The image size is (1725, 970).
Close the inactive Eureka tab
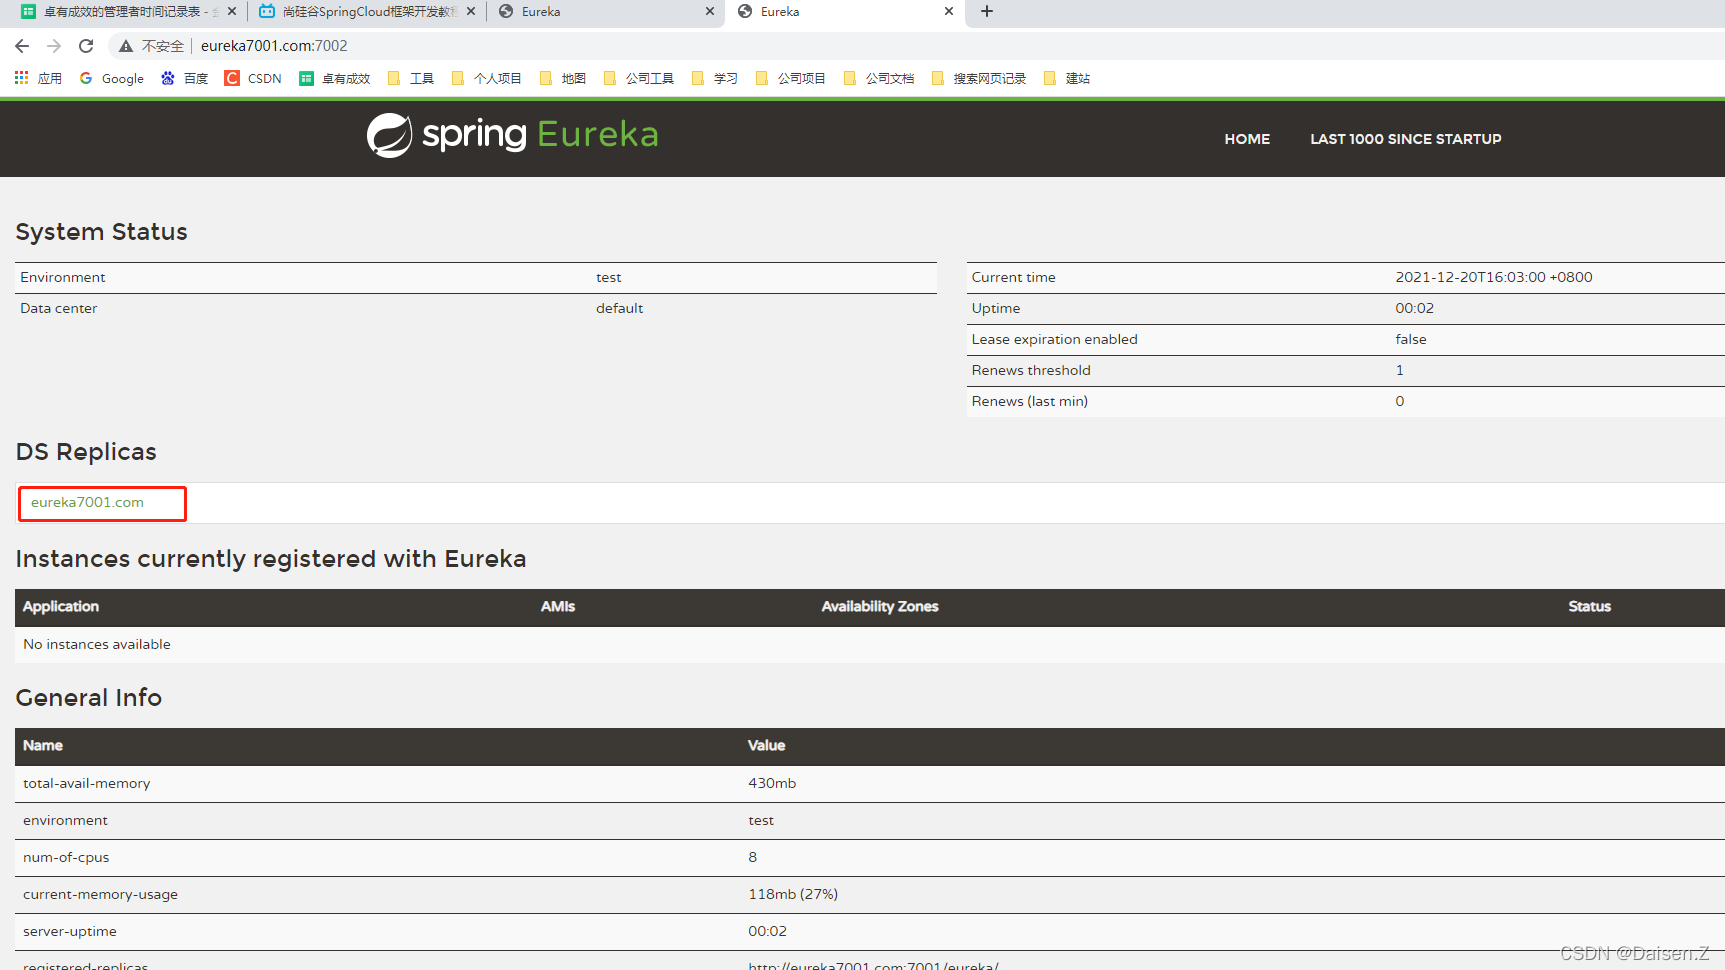[710, 12]
